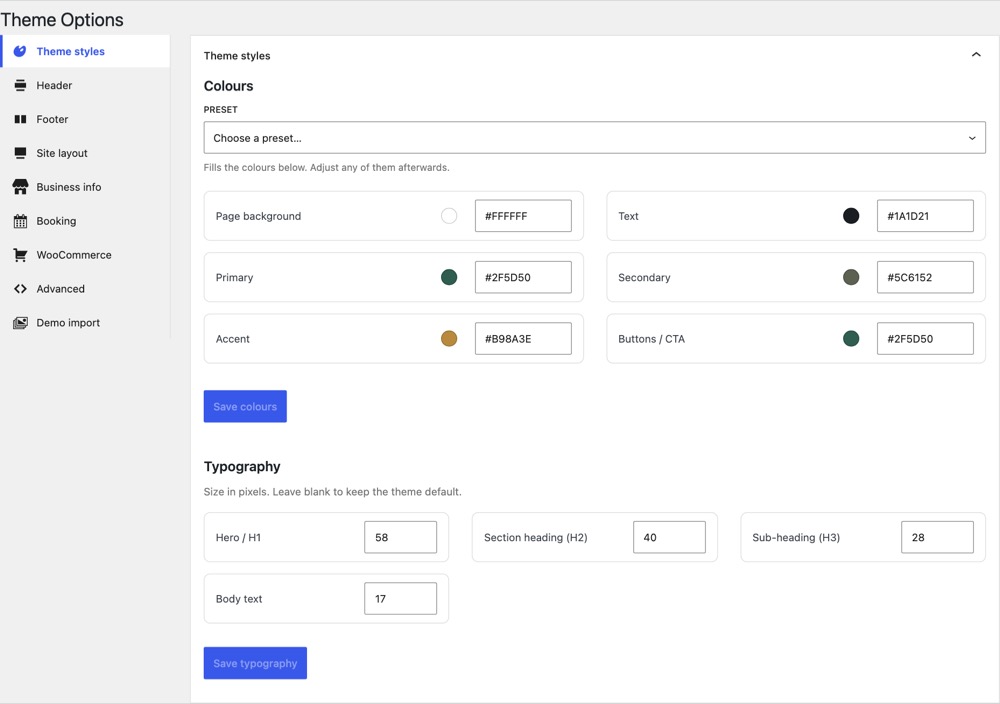The width and height of the screenshot is (1000, 704).
Task: Pick the Page background colour swatch
Action: (449, 216)
